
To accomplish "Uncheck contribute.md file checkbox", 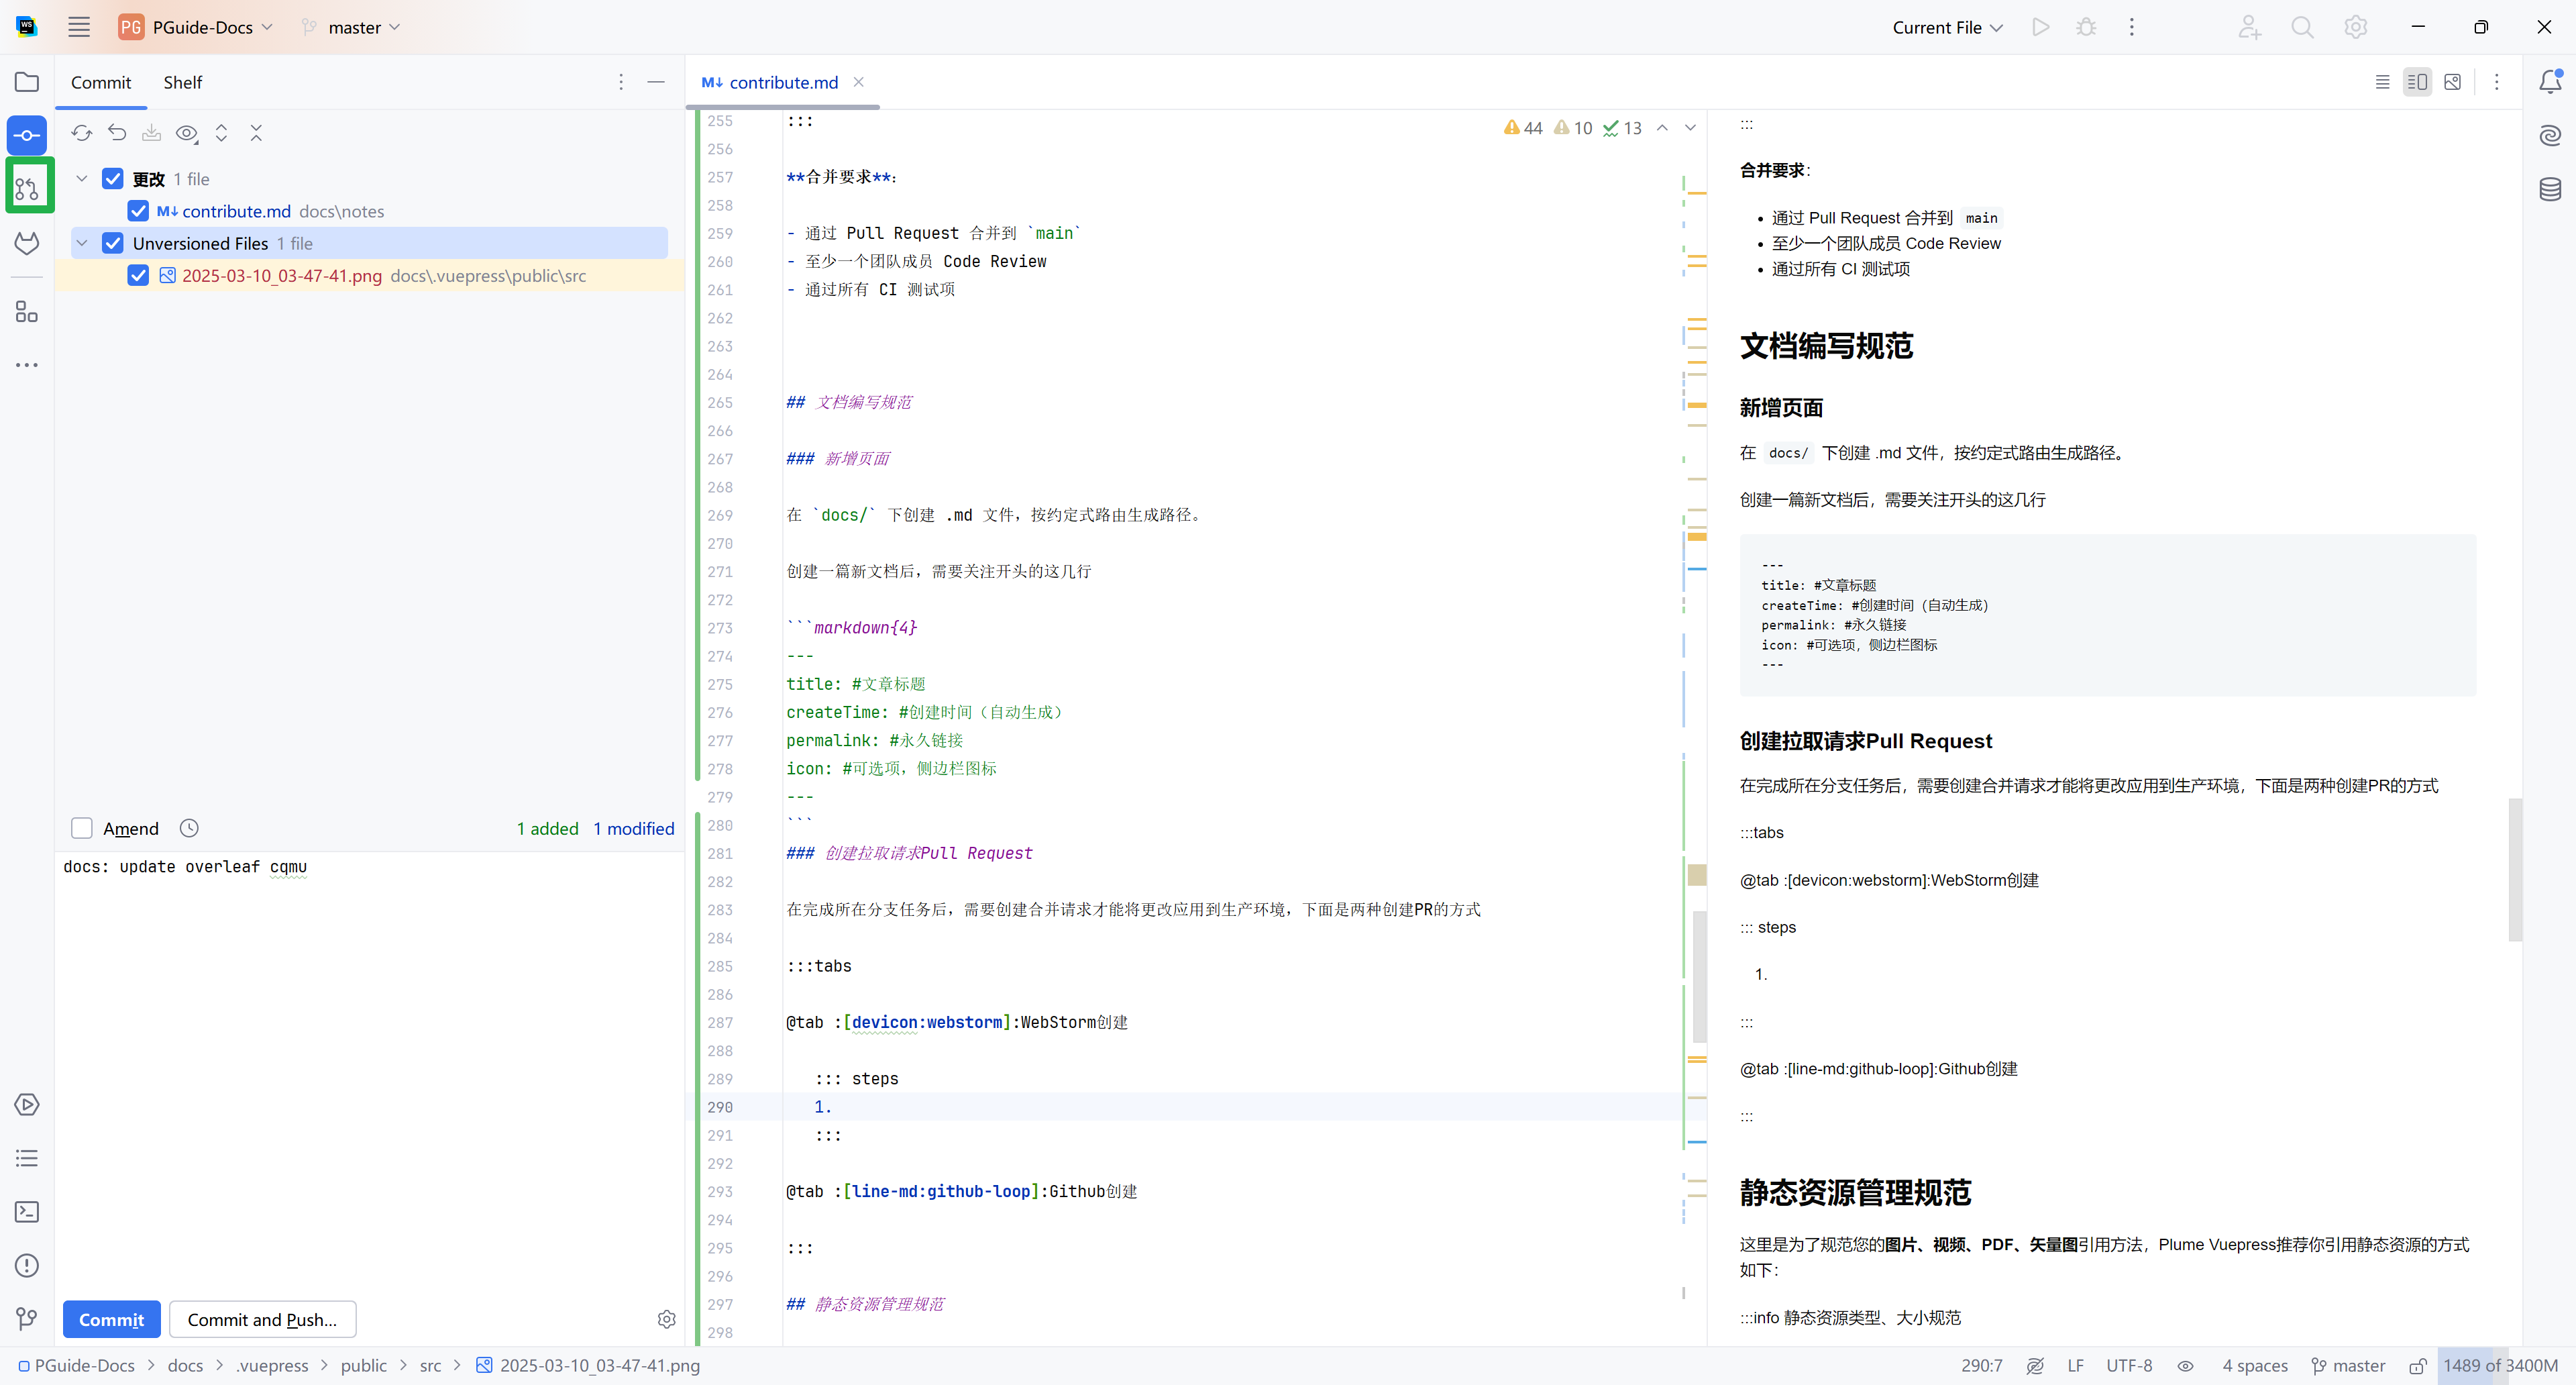I will (x=138, y=211).
